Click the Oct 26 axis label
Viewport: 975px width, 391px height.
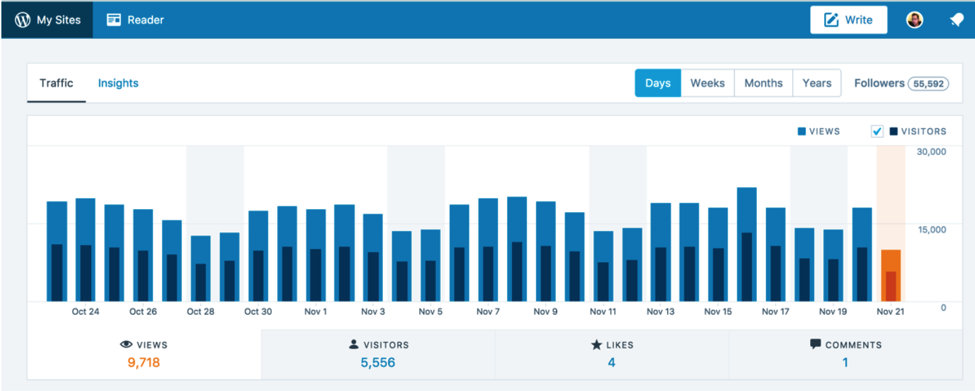coord(143,312)
